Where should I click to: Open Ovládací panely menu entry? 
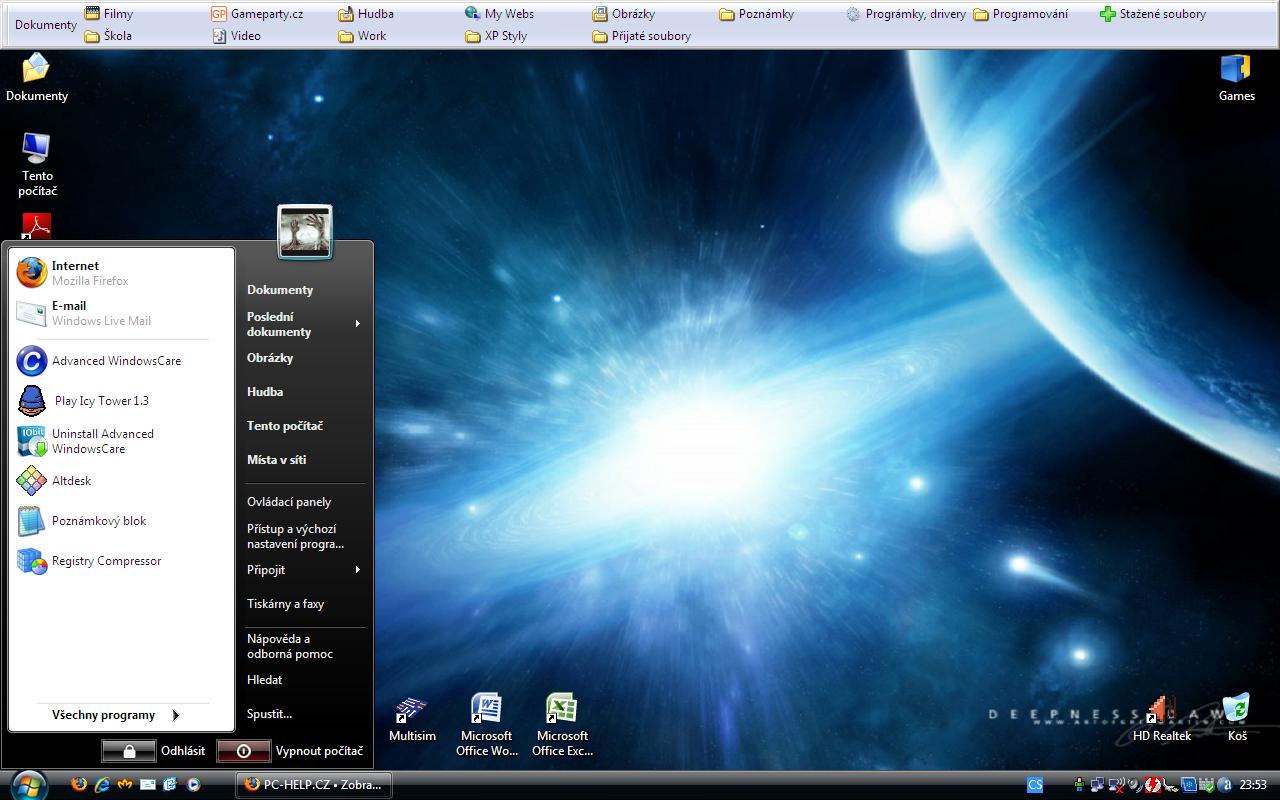289,502
